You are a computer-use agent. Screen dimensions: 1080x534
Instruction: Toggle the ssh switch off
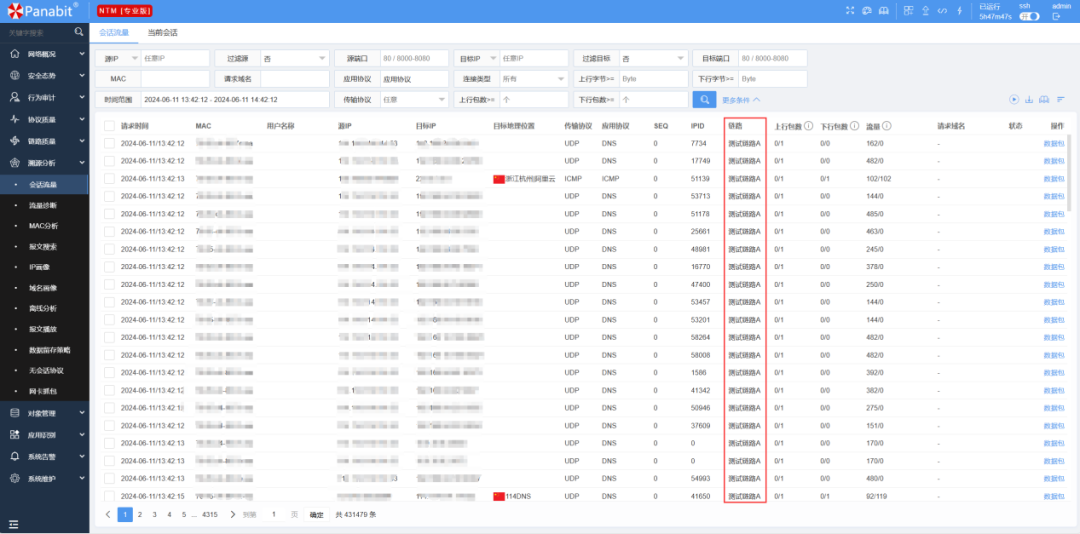pos(1029,16)
